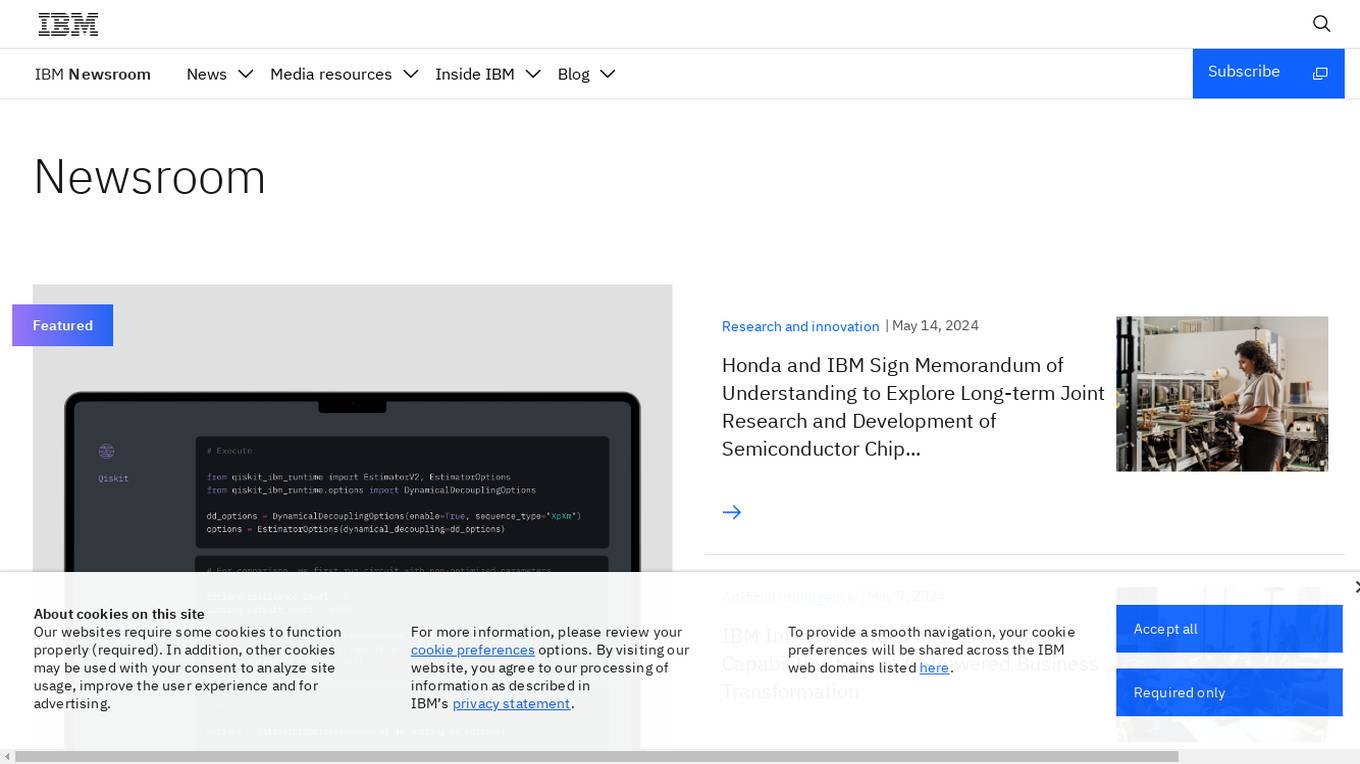The height and width of the screenshot is (764, 1360).
Task: Expand the Media resources chevron
Action: [410, 74]
